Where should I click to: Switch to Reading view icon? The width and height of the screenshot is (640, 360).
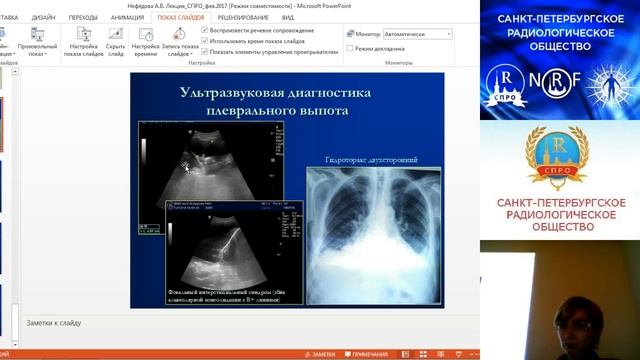[441, 354]
